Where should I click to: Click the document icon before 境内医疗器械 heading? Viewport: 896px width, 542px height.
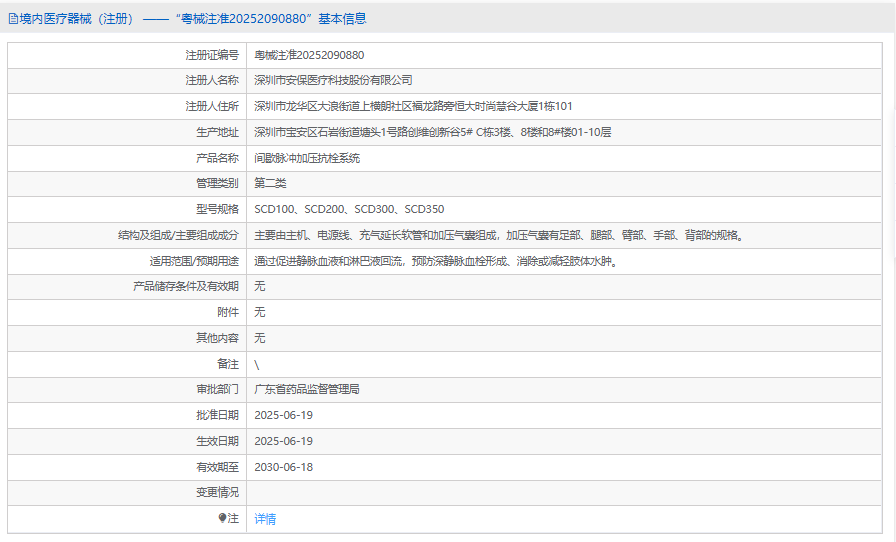(13, 19)
